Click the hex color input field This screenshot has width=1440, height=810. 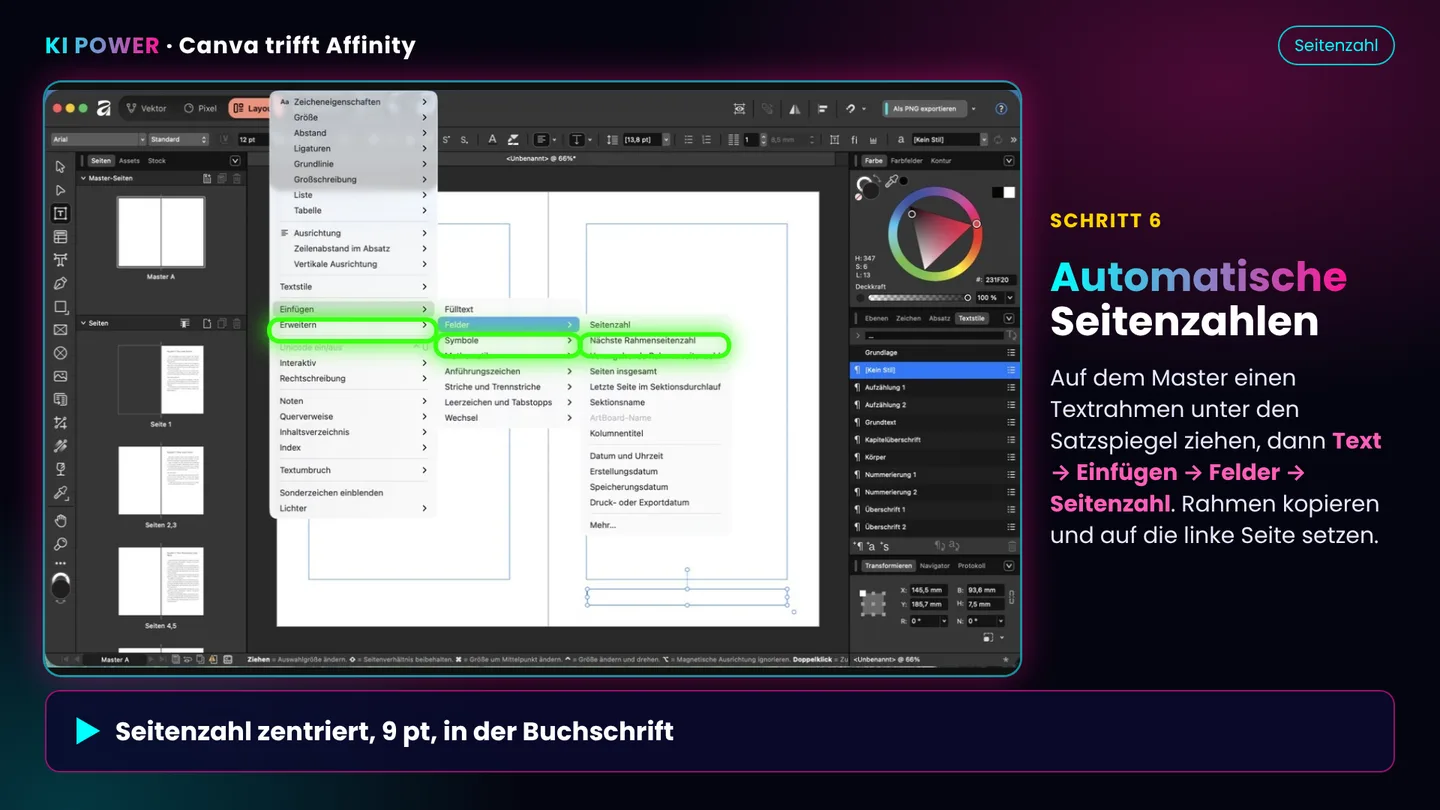click(x=998, y=280)
